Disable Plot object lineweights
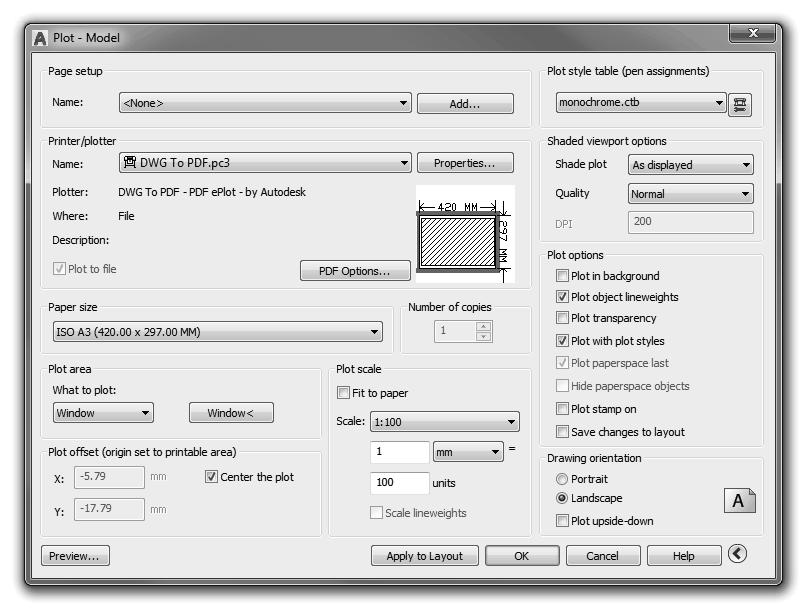The image size is (808, 611). [562, 297]
